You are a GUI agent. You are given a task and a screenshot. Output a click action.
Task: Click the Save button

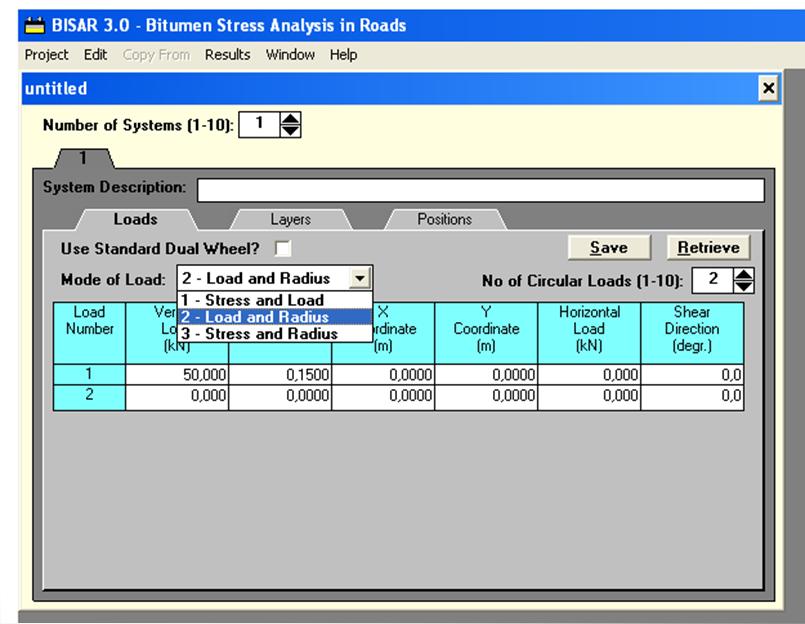(x=609, y=248)
